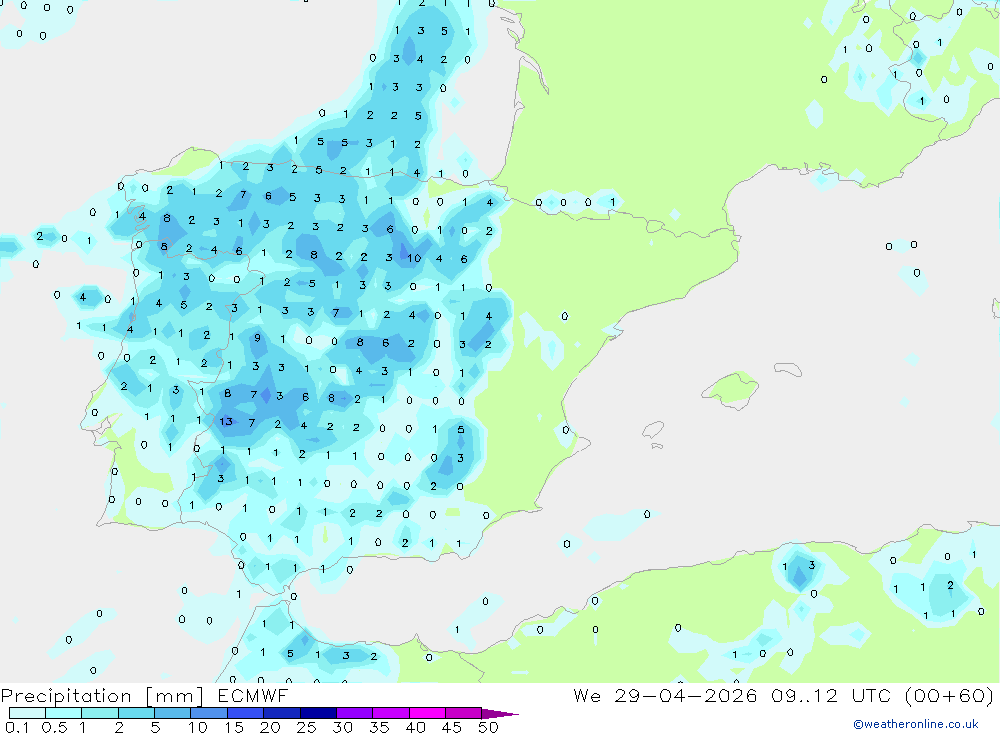The width and height of the screenshot is (1000, 733).
Task: Click the '30' legend scale label
Action: coord(342,727)
